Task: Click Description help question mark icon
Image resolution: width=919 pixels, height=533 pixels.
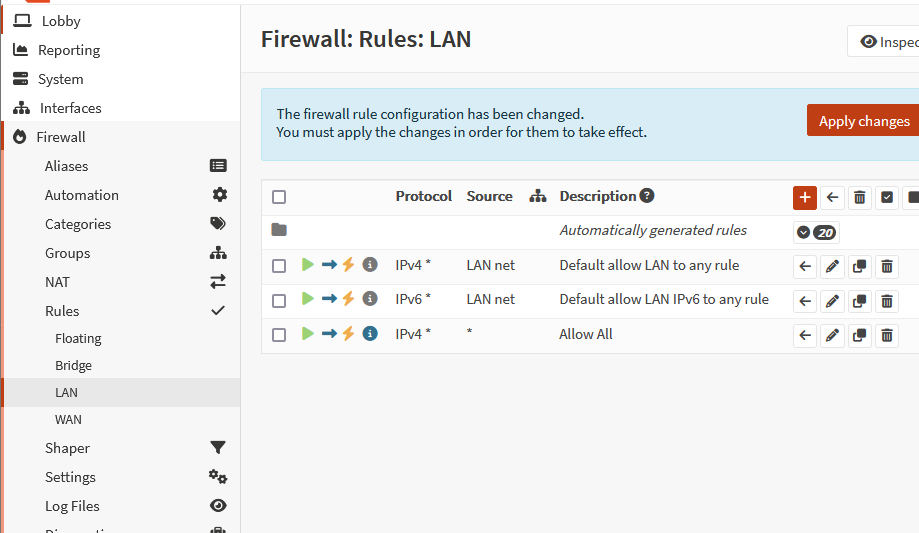Action: pyautogui.click(x=647, y=196)
